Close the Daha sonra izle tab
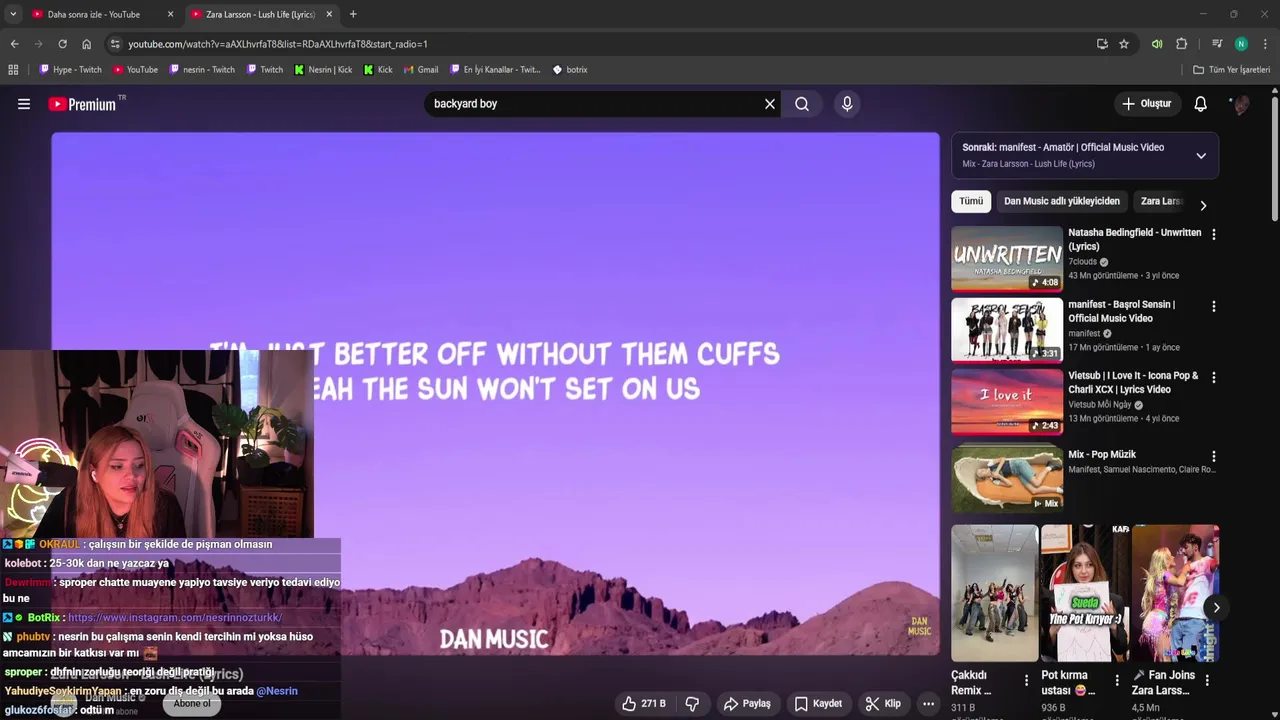 pos(170,14)
